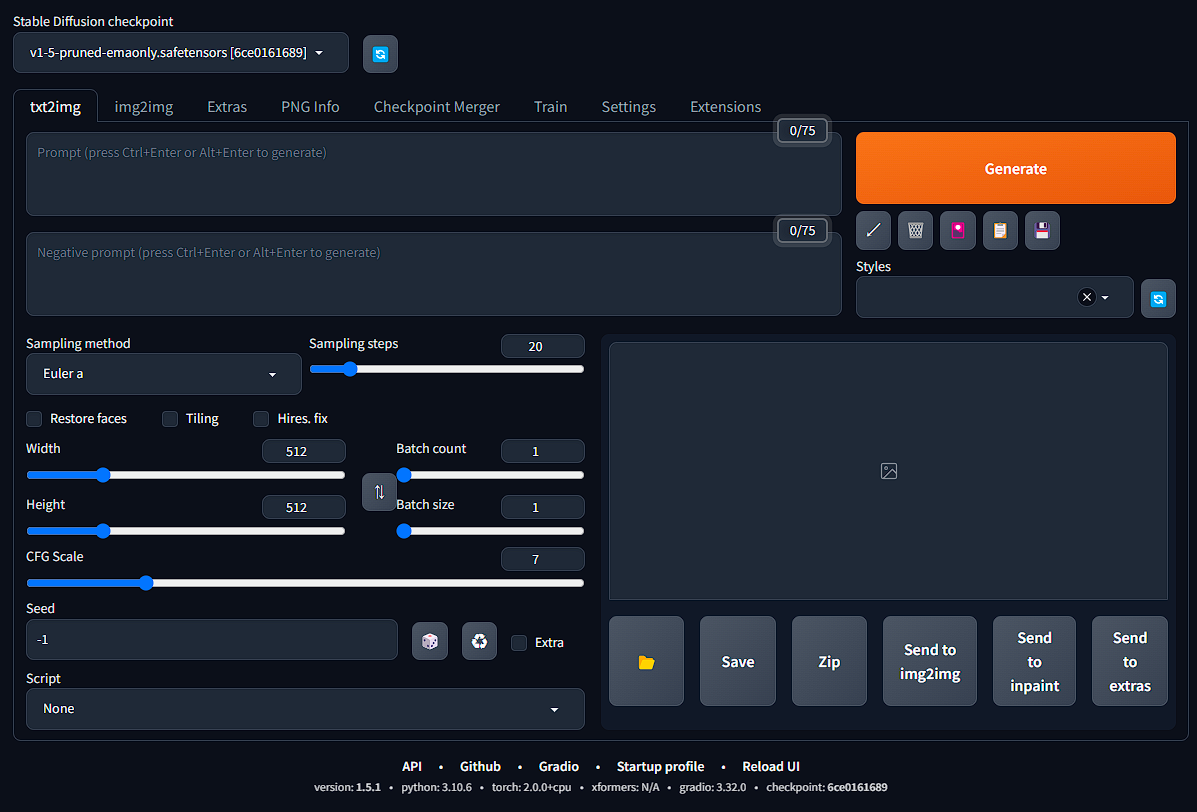The height and width of the screenshot is (812, 1197).
Task: Click the Batch size slider handle
Action: pyautogui.click(x=404, y=531)
